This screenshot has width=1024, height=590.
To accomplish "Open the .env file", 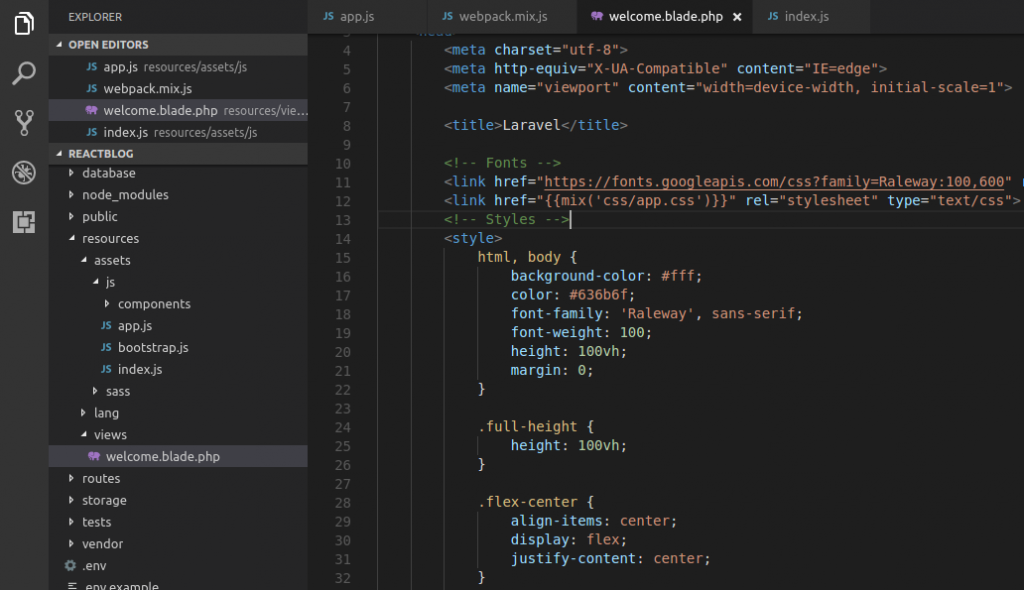I will pos(178,566).
